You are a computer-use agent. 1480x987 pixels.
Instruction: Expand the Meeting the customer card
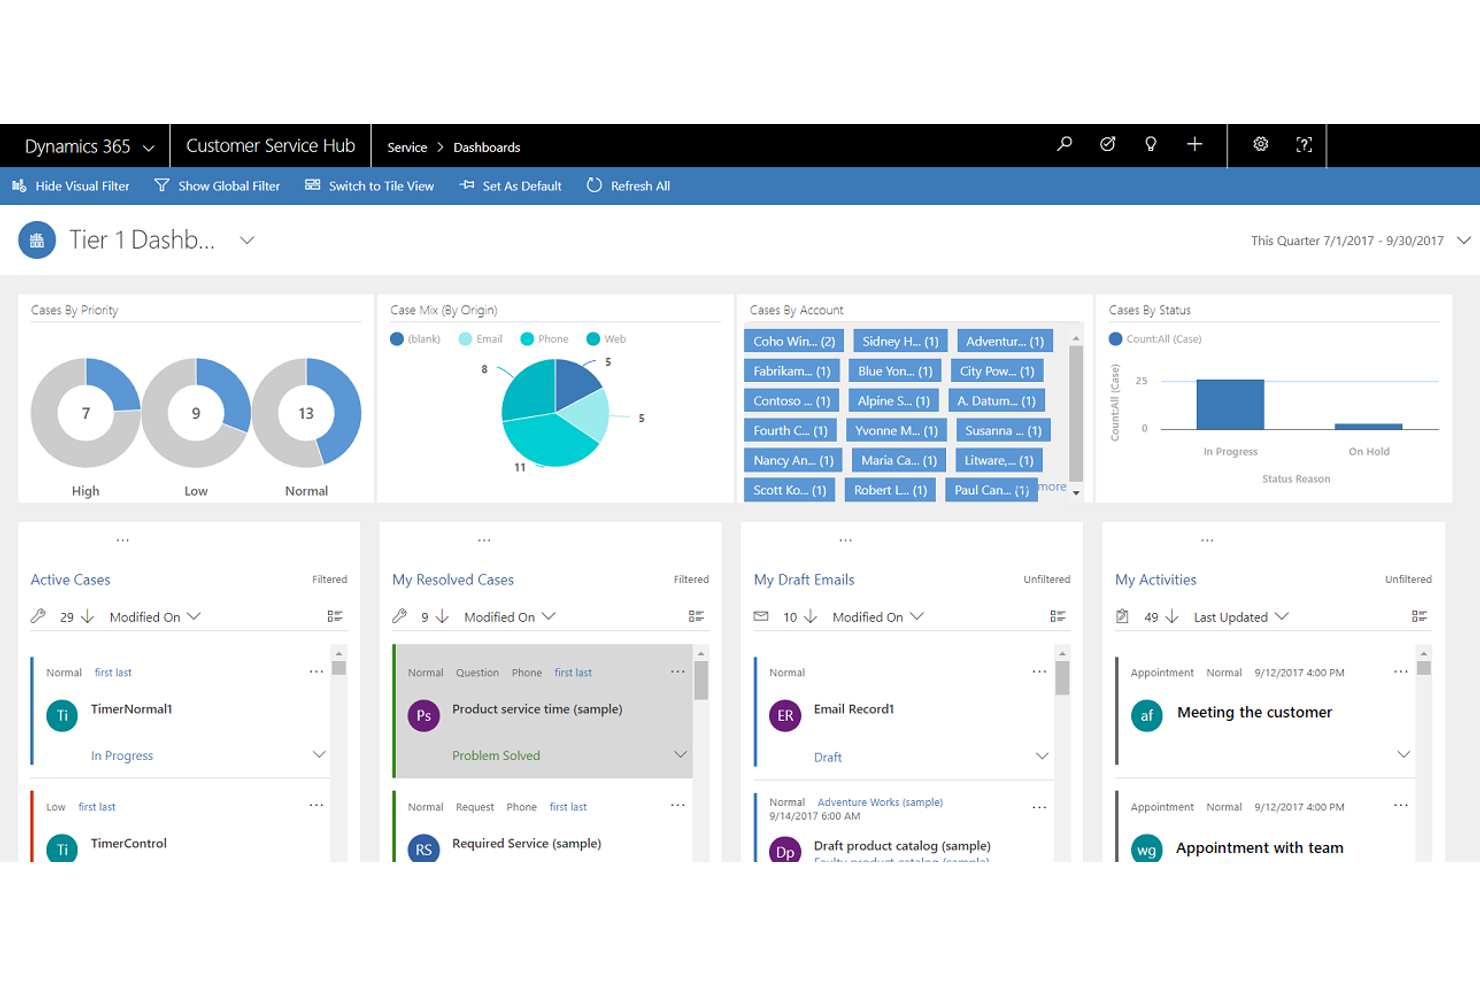(x=1403, y=755)
